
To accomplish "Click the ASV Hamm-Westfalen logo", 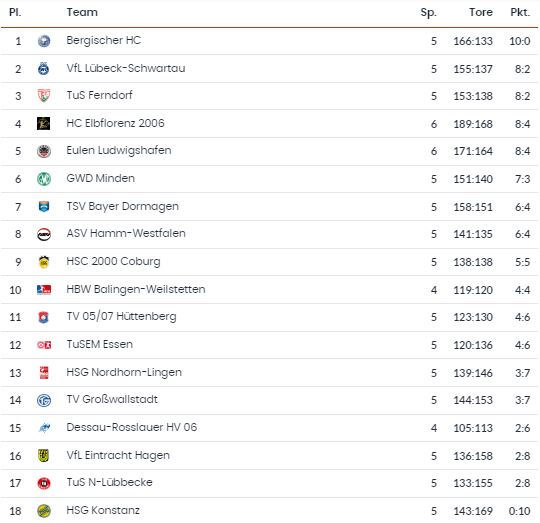I will pyautogui.click(x=44, y=234).
